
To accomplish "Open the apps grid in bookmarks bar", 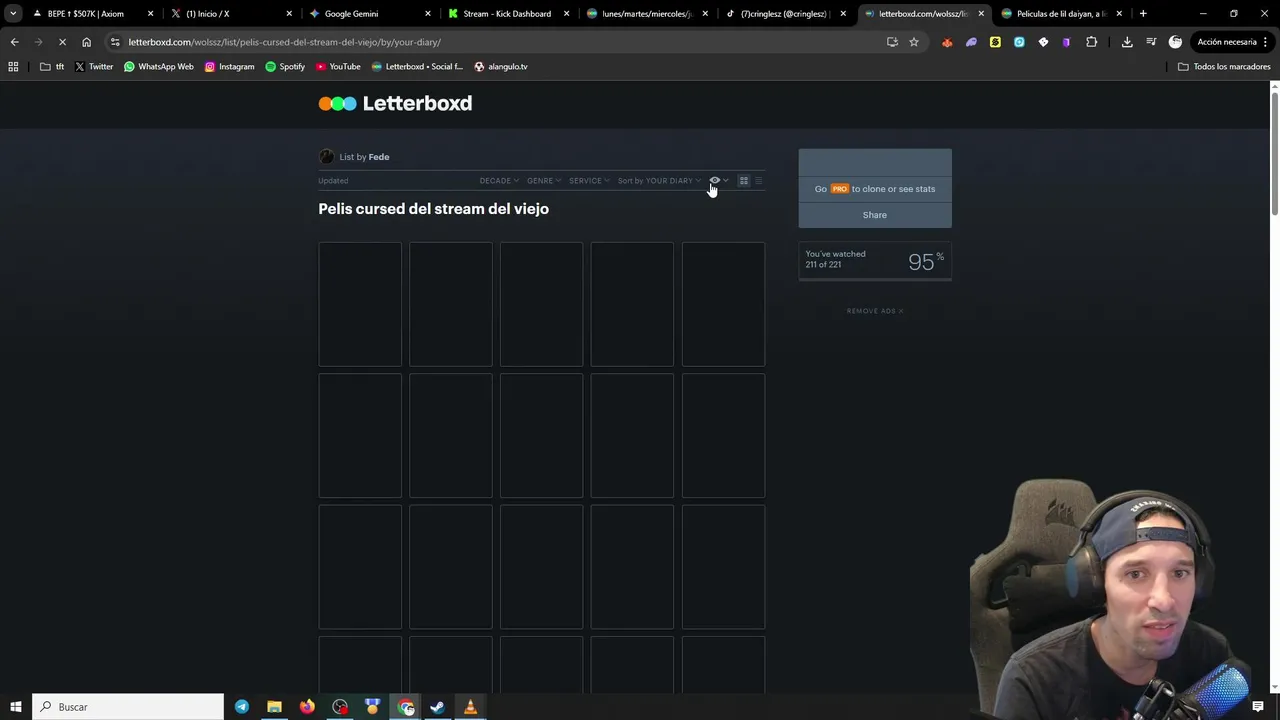I will click(13, 67).
